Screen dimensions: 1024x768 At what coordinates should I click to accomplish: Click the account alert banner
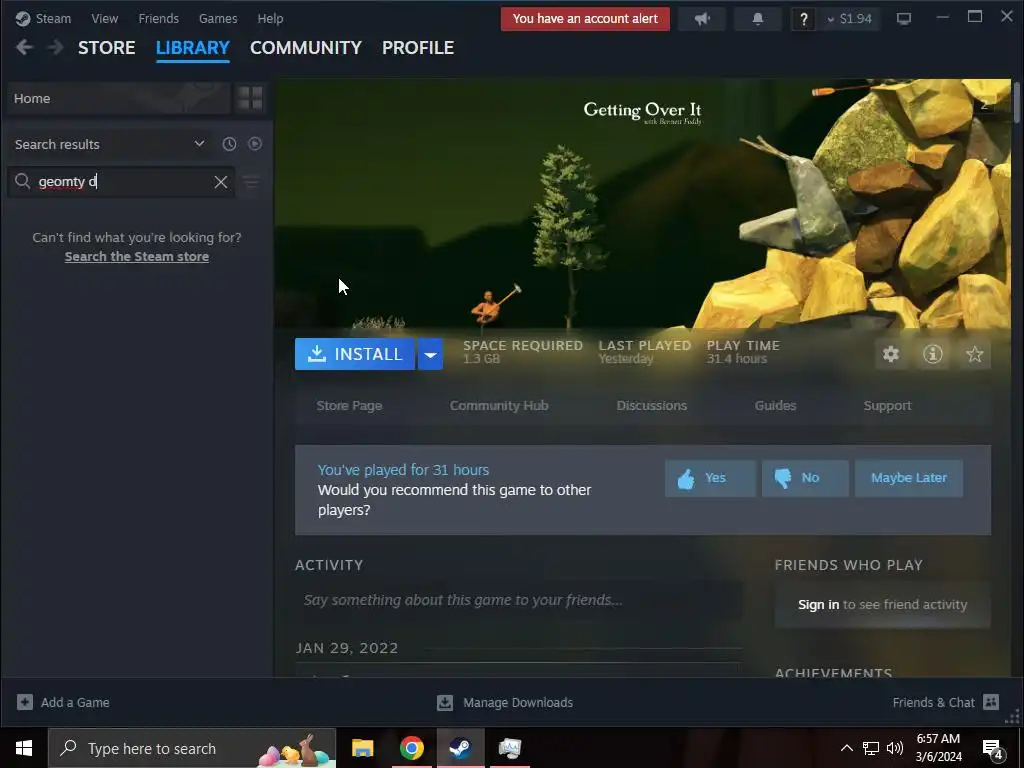click(585, 19)
